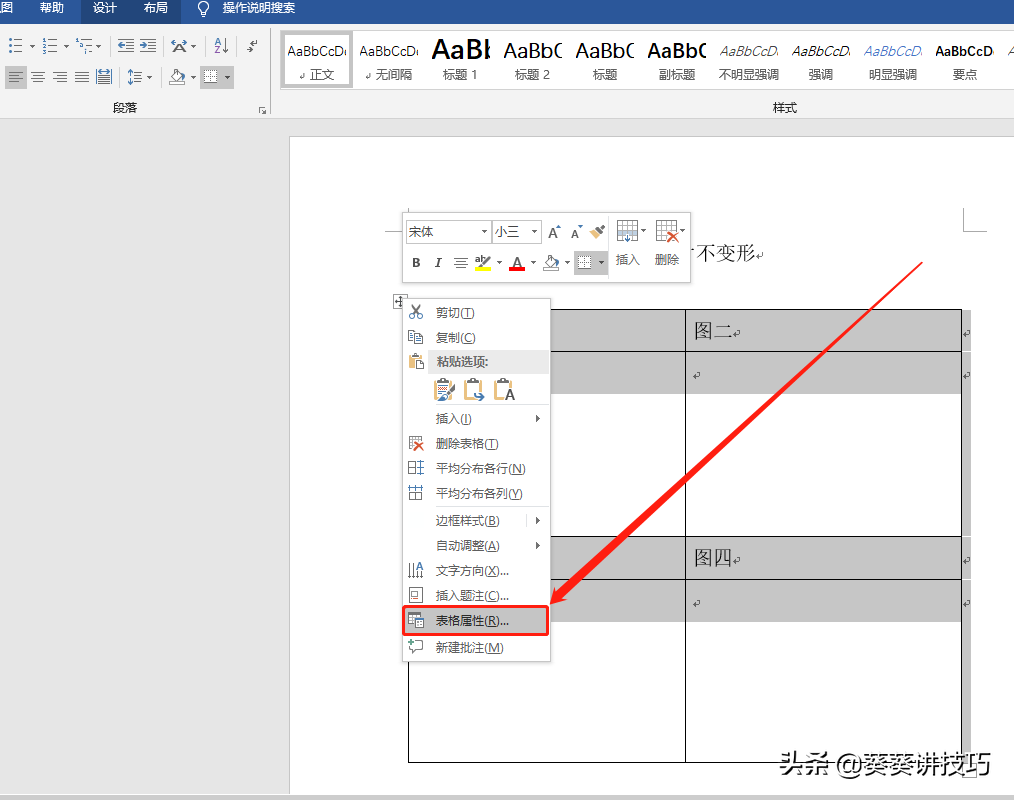Screen dimensions: 1014x800
Task: Click the table move handle icon
Action: pyautogui.click(x=400, y=301)
